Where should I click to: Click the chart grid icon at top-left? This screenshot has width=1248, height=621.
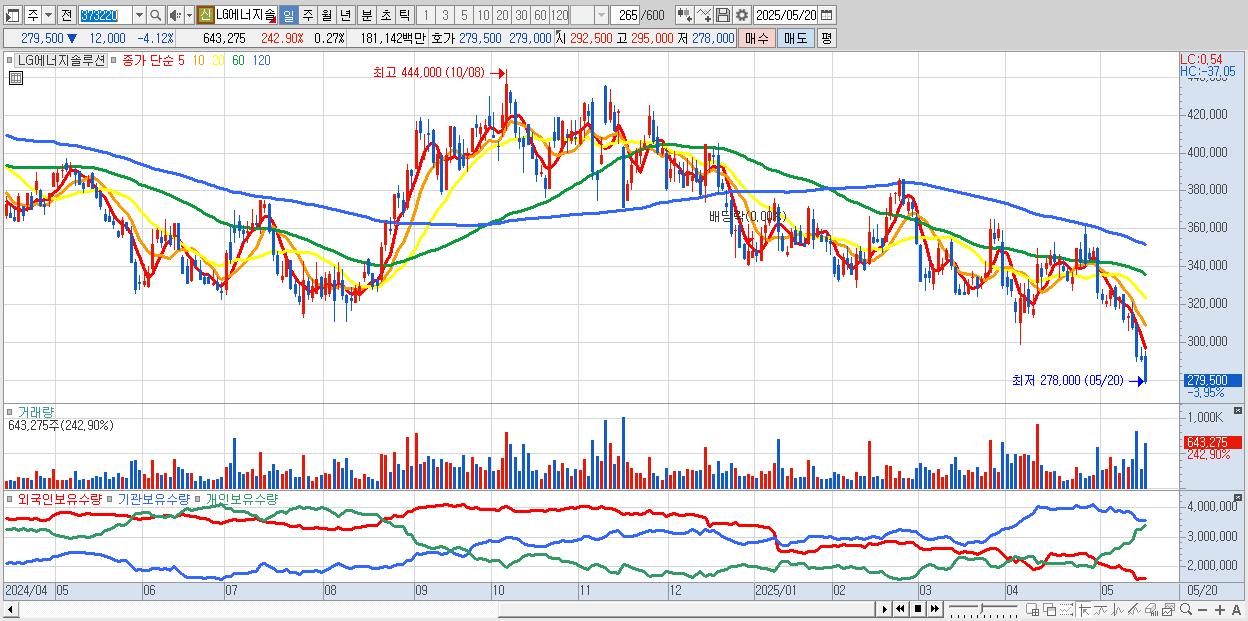point(14,77)
